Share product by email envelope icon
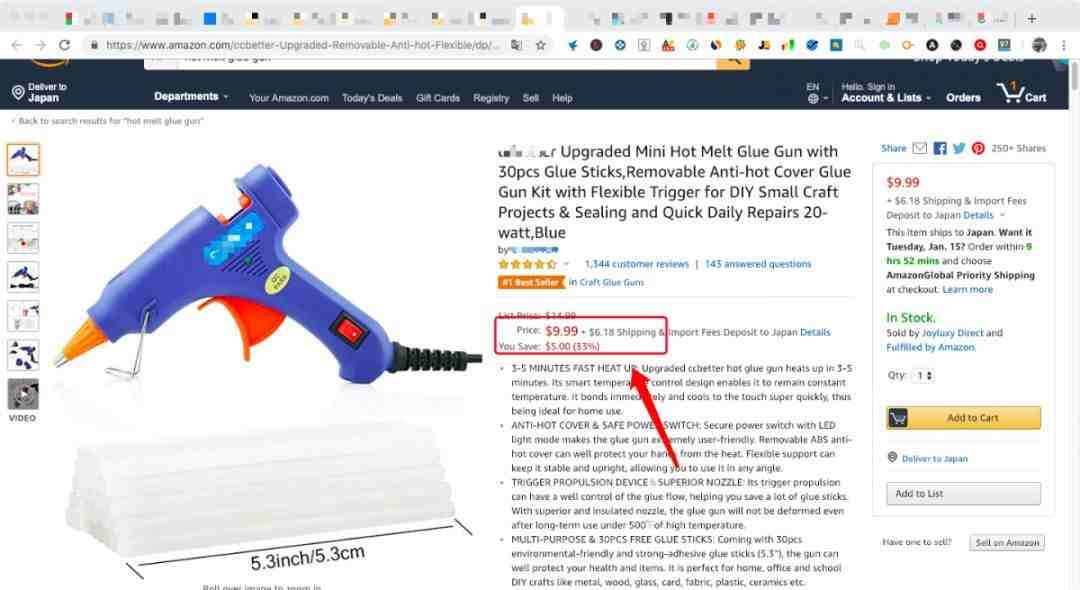This screenshot has width=1080, height=590. click(x=920, y=148)
